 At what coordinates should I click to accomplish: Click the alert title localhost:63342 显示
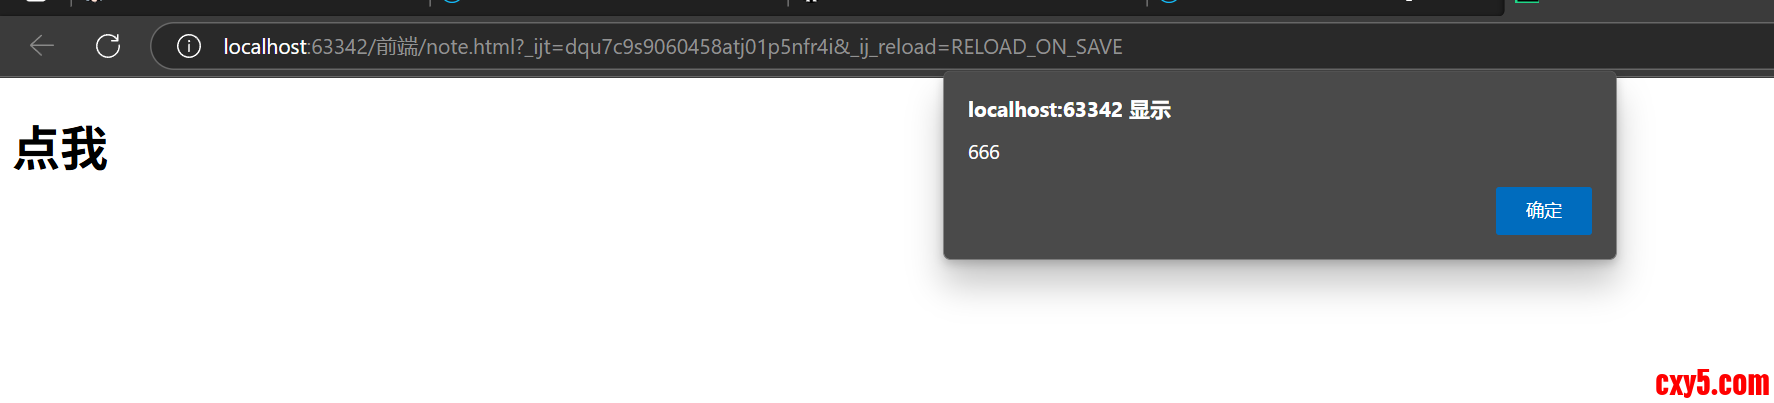(1069, 110)
